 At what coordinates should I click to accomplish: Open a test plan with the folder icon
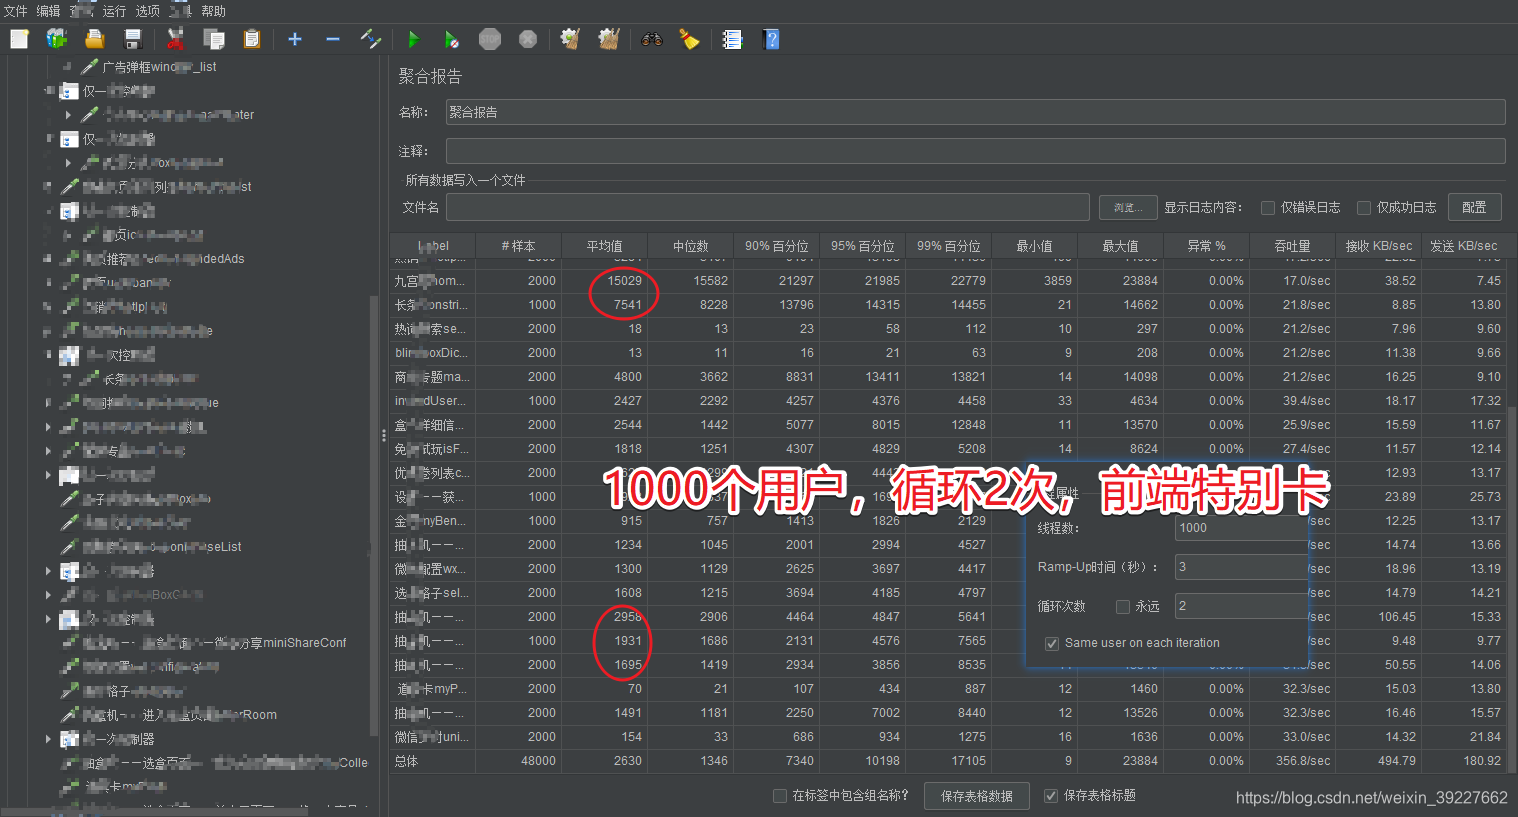(x=95, y=39)
